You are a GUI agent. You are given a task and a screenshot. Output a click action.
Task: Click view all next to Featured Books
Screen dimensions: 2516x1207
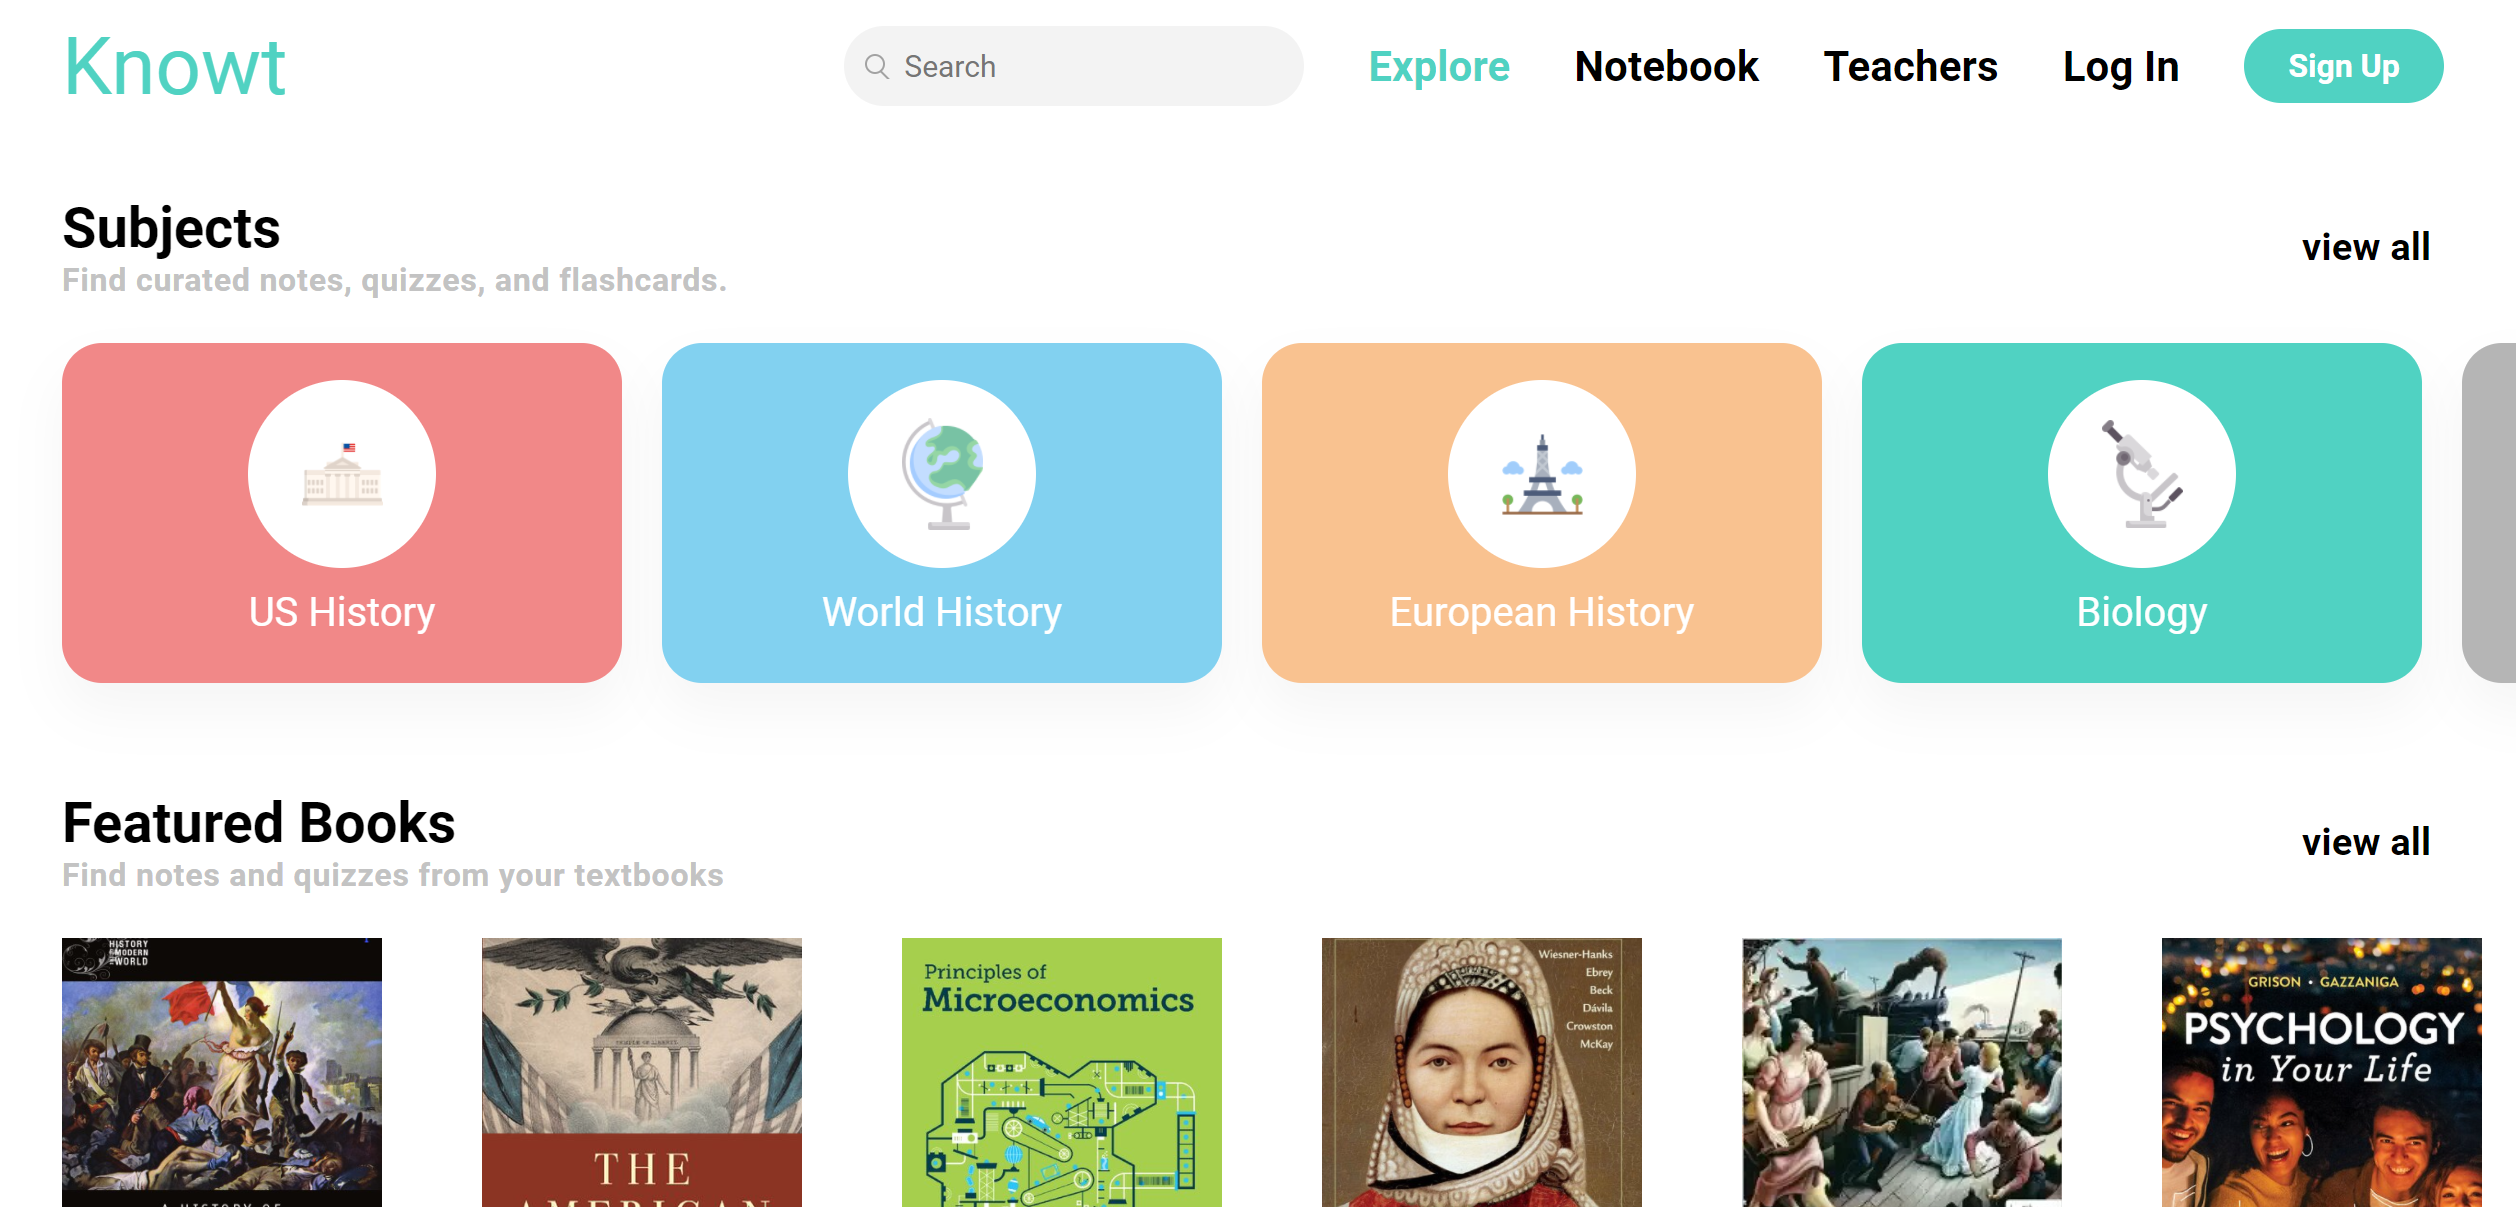point(2365,842)
